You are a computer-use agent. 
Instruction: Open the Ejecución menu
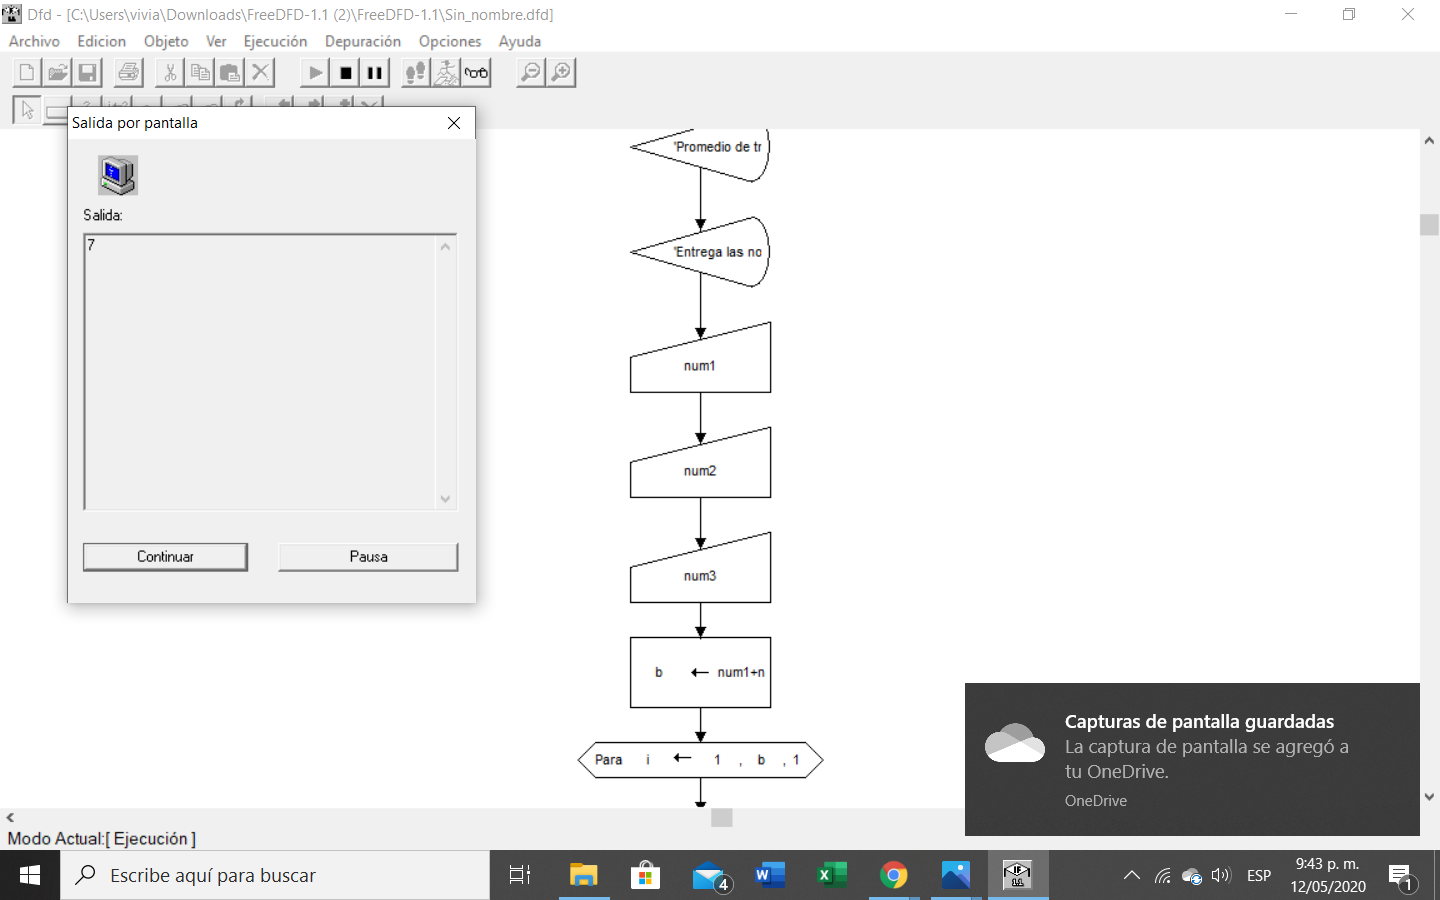(x=275, y=41)
